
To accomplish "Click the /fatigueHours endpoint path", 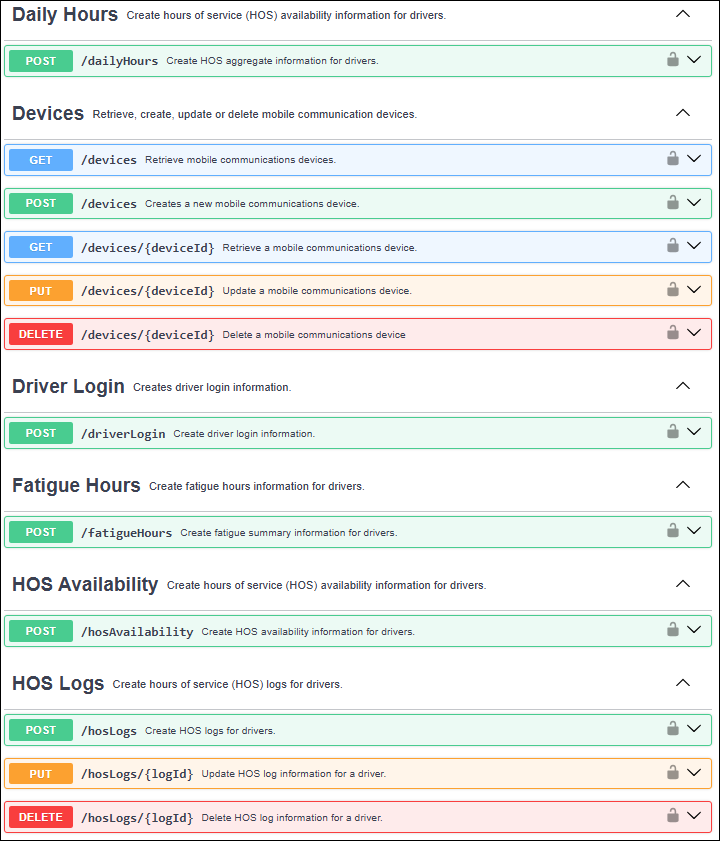I will (126, 533).
